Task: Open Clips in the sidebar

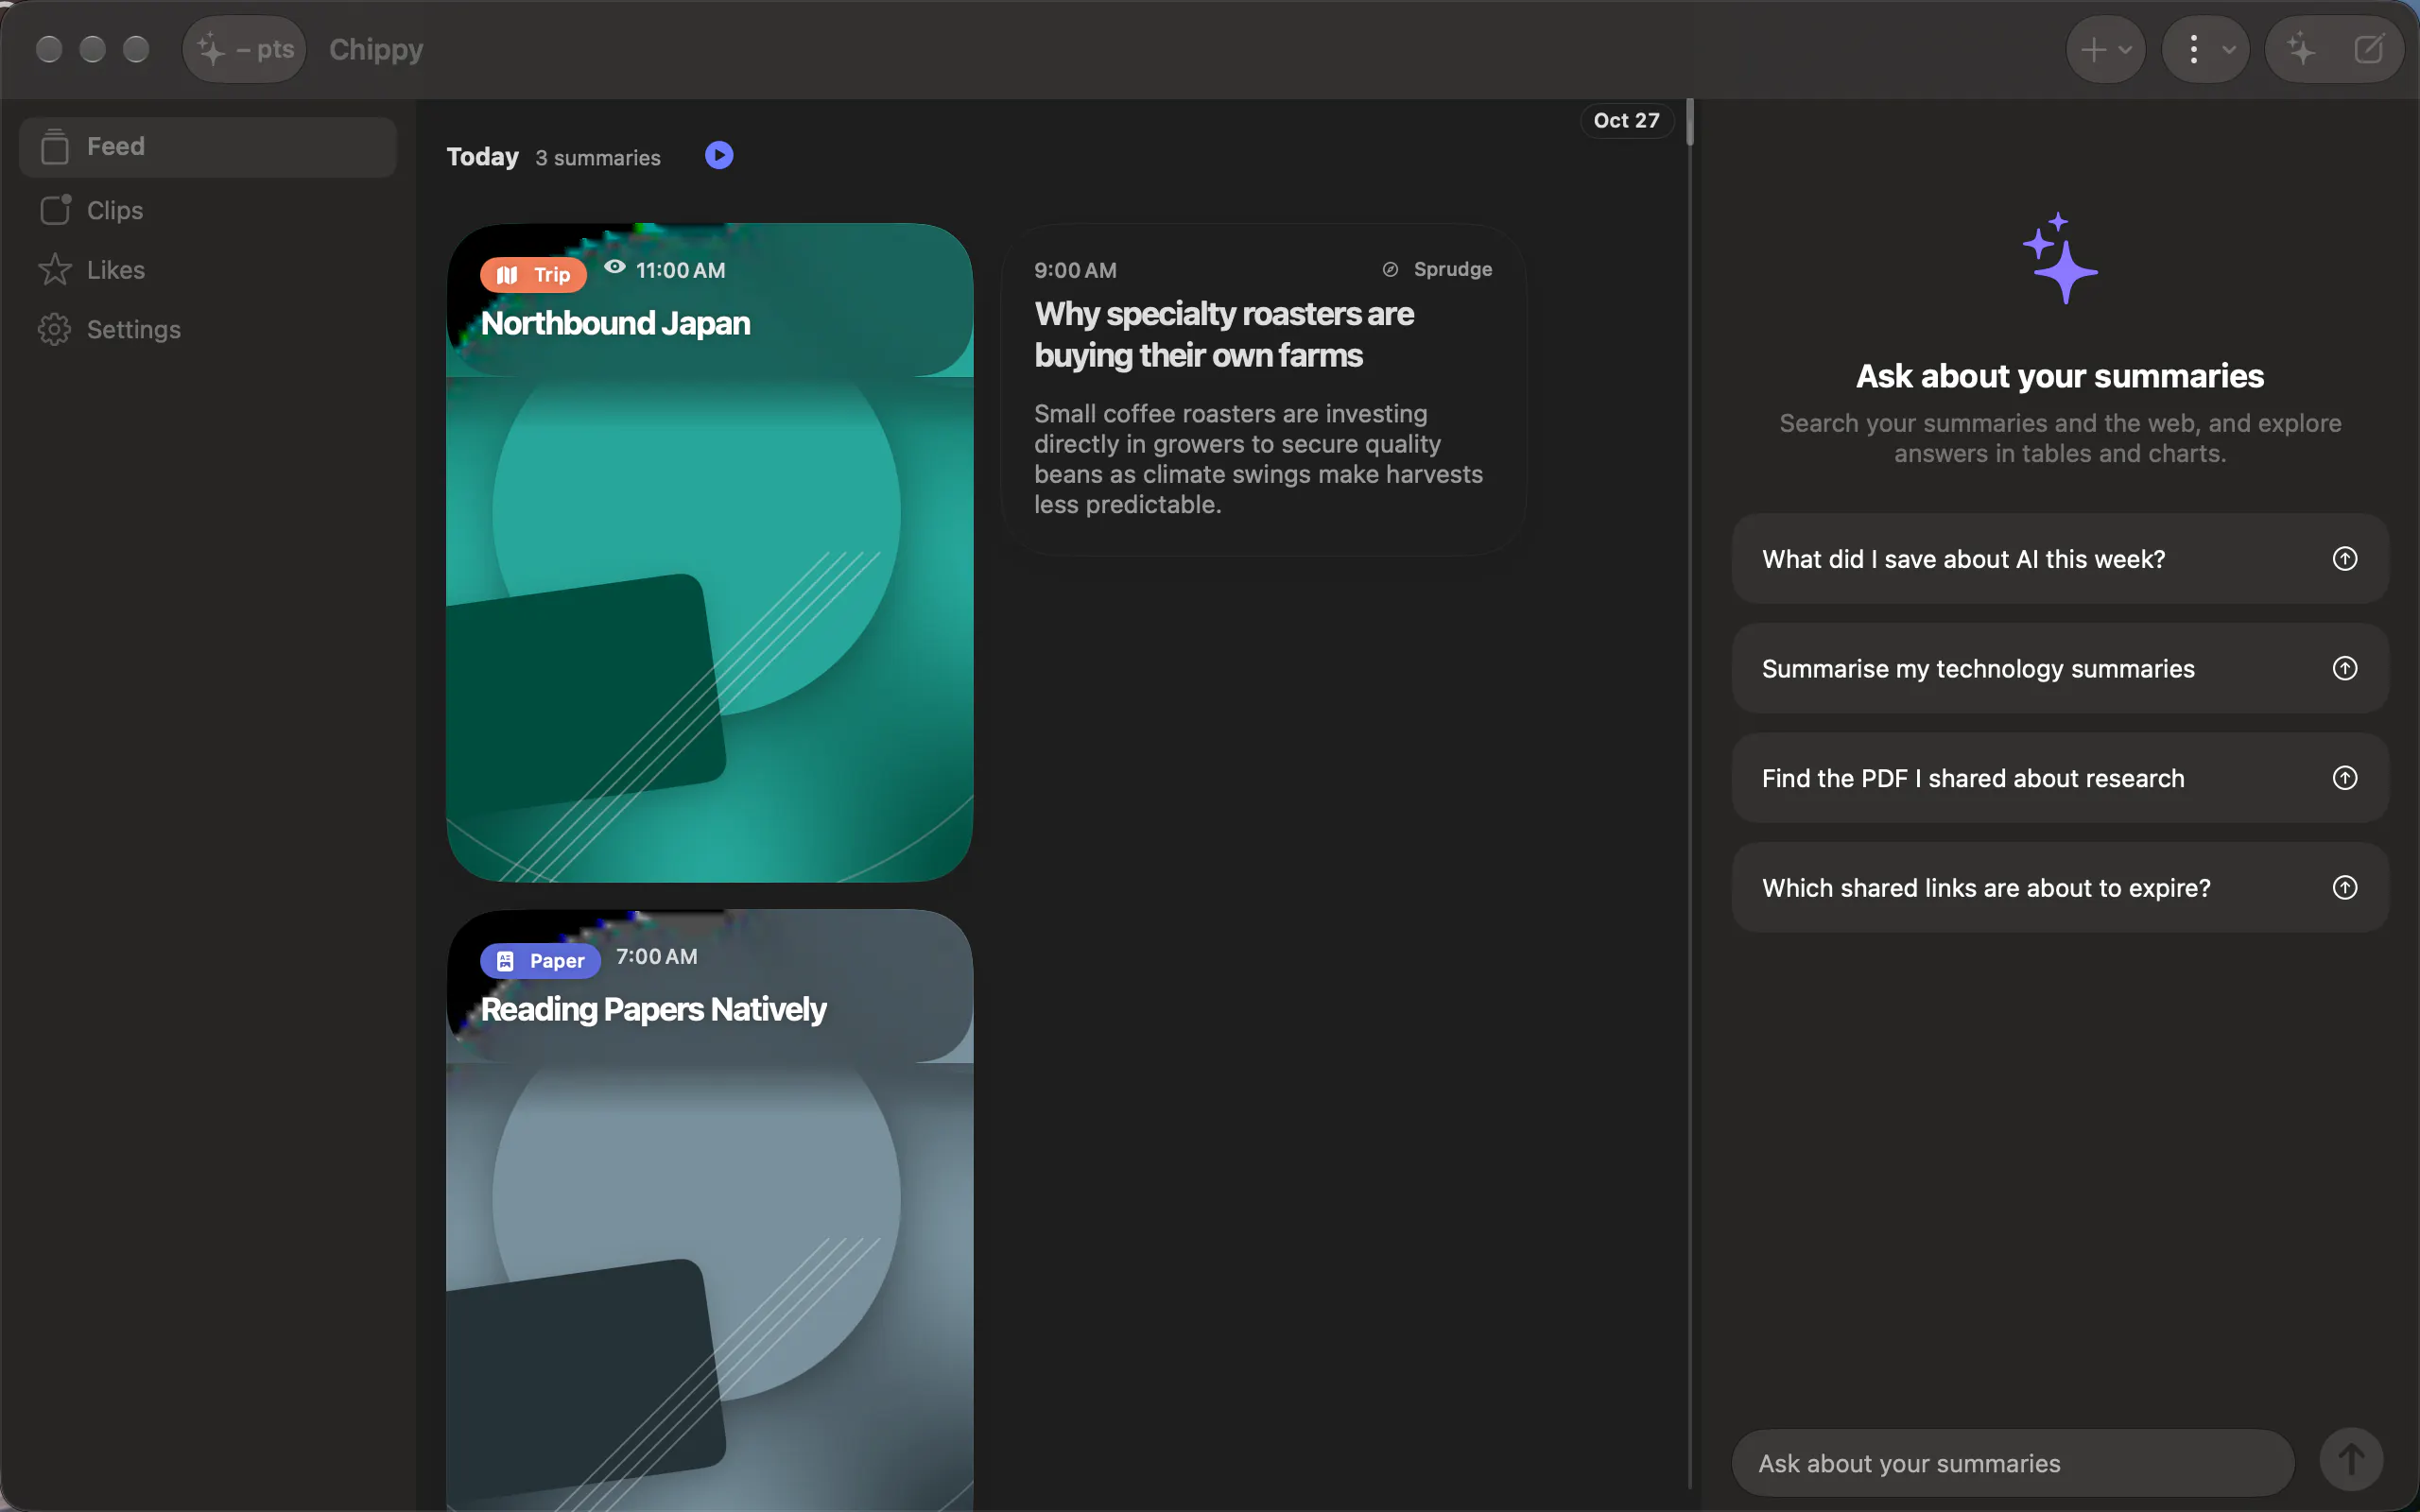Action: point(208,210)
